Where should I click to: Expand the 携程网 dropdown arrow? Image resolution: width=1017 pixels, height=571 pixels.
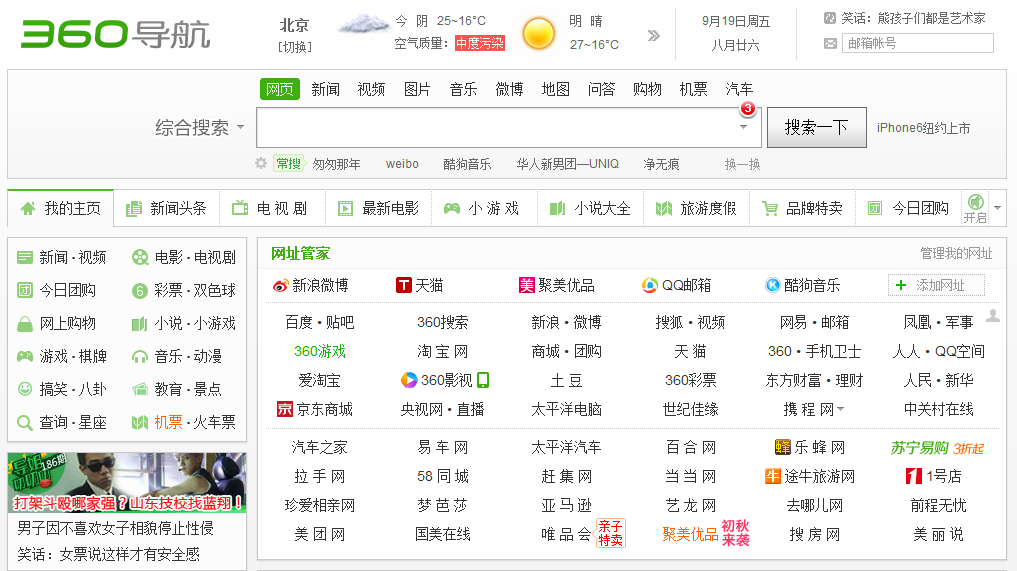point(841,410)
